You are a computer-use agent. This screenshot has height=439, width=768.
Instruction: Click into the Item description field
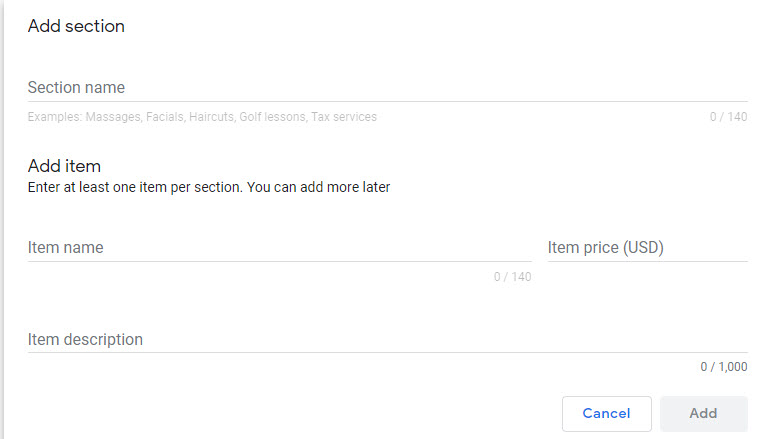pyautogui.click(x=387, y=339)
